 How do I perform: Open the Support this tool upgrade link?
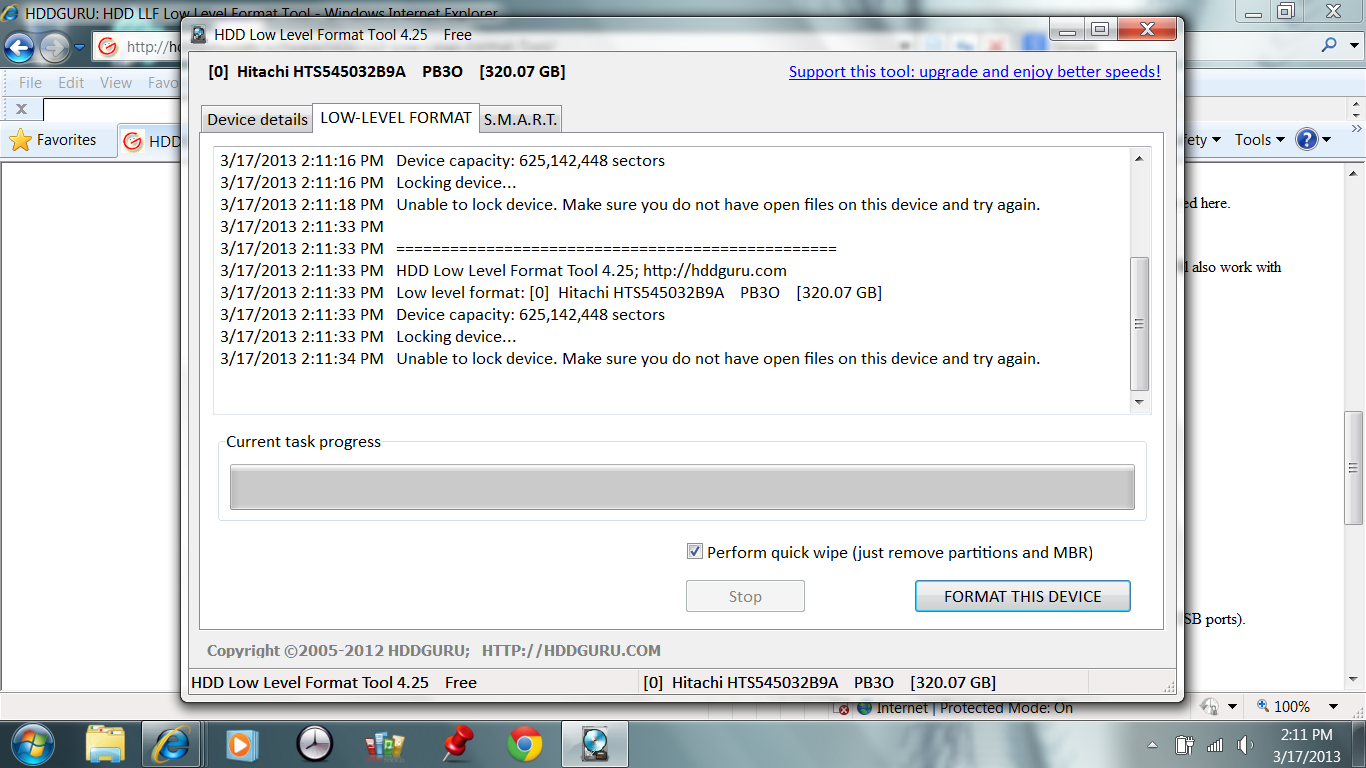[974, 72]
